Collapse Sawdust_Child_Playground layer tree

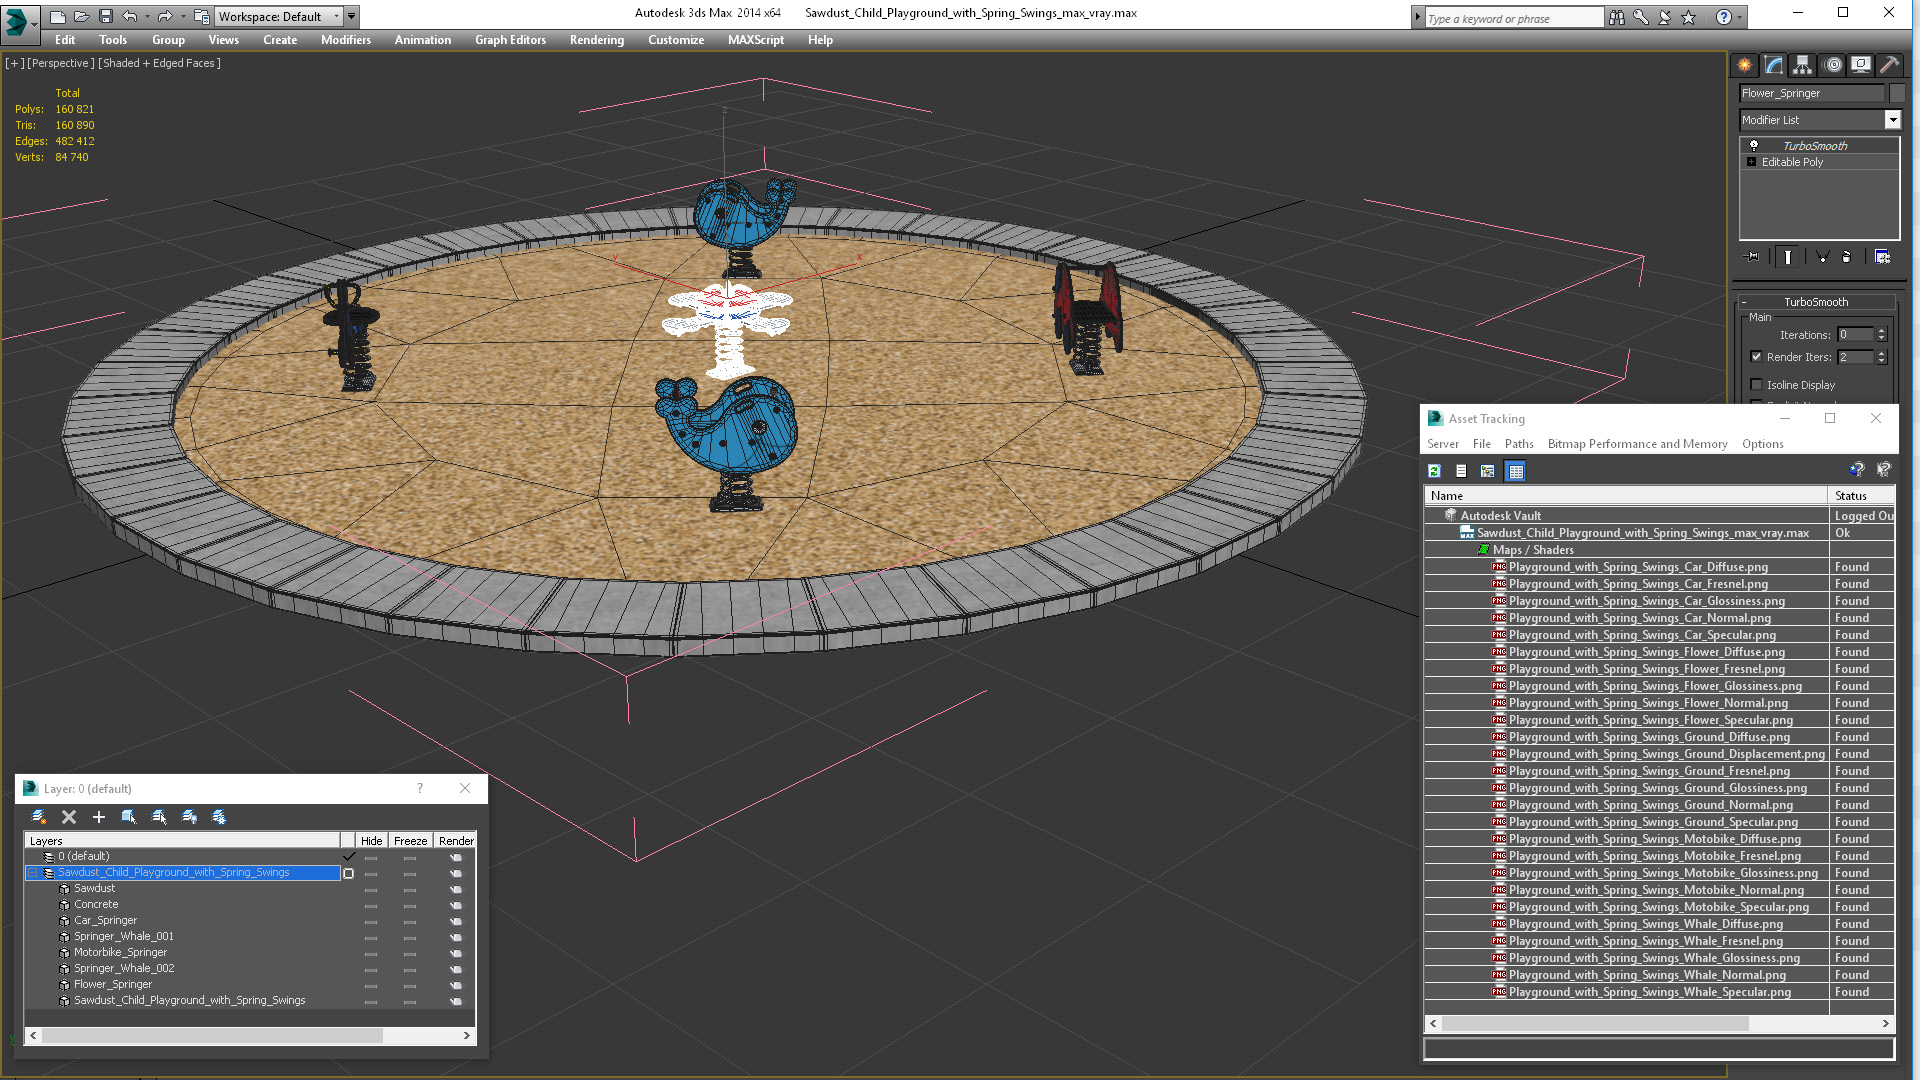tap(32, 873)
